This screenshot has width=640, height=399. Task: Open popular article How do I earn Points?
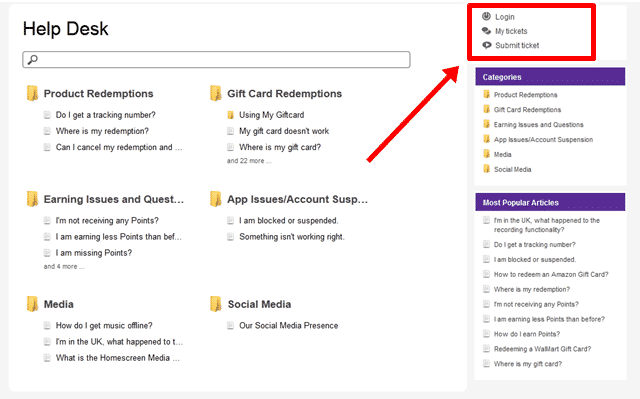[x=527, y=334]
